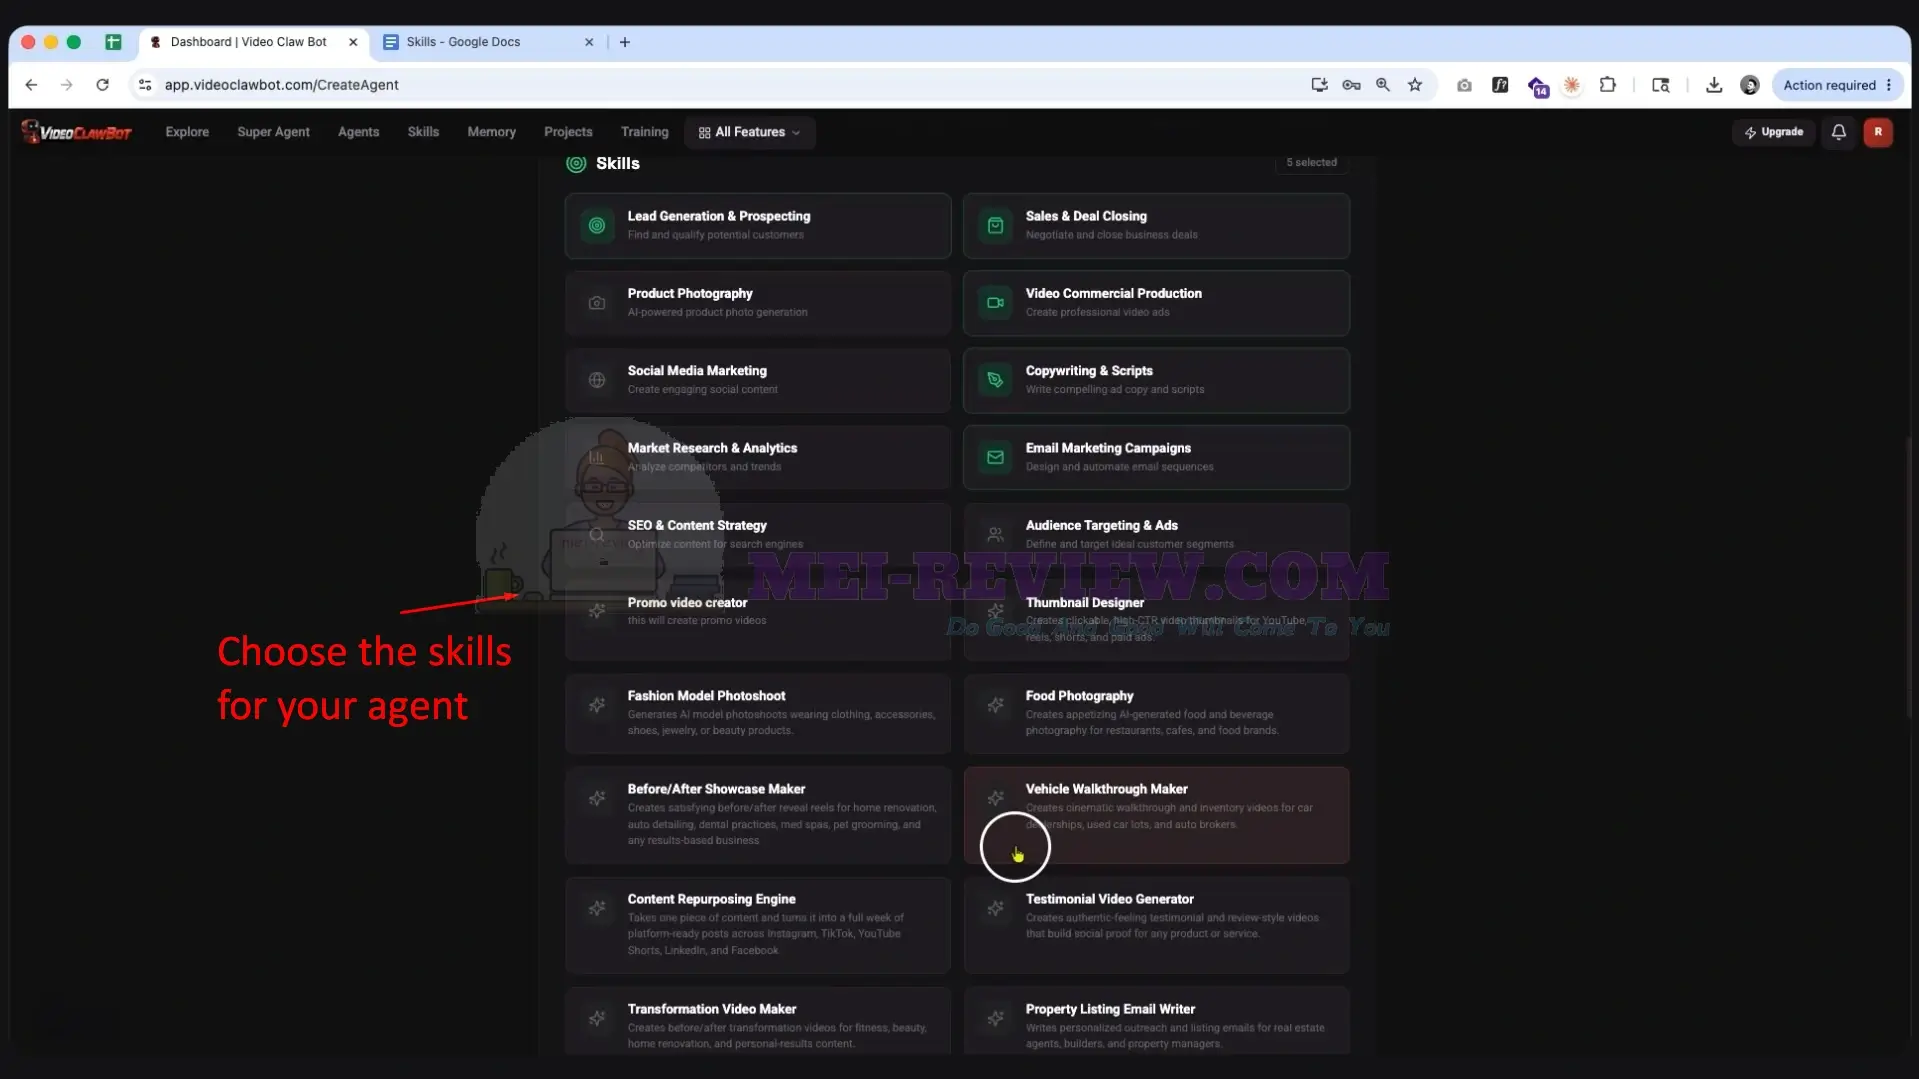Select the Content Repurposing Engine card
The image size is (1919, 1079).
point(757,925)
